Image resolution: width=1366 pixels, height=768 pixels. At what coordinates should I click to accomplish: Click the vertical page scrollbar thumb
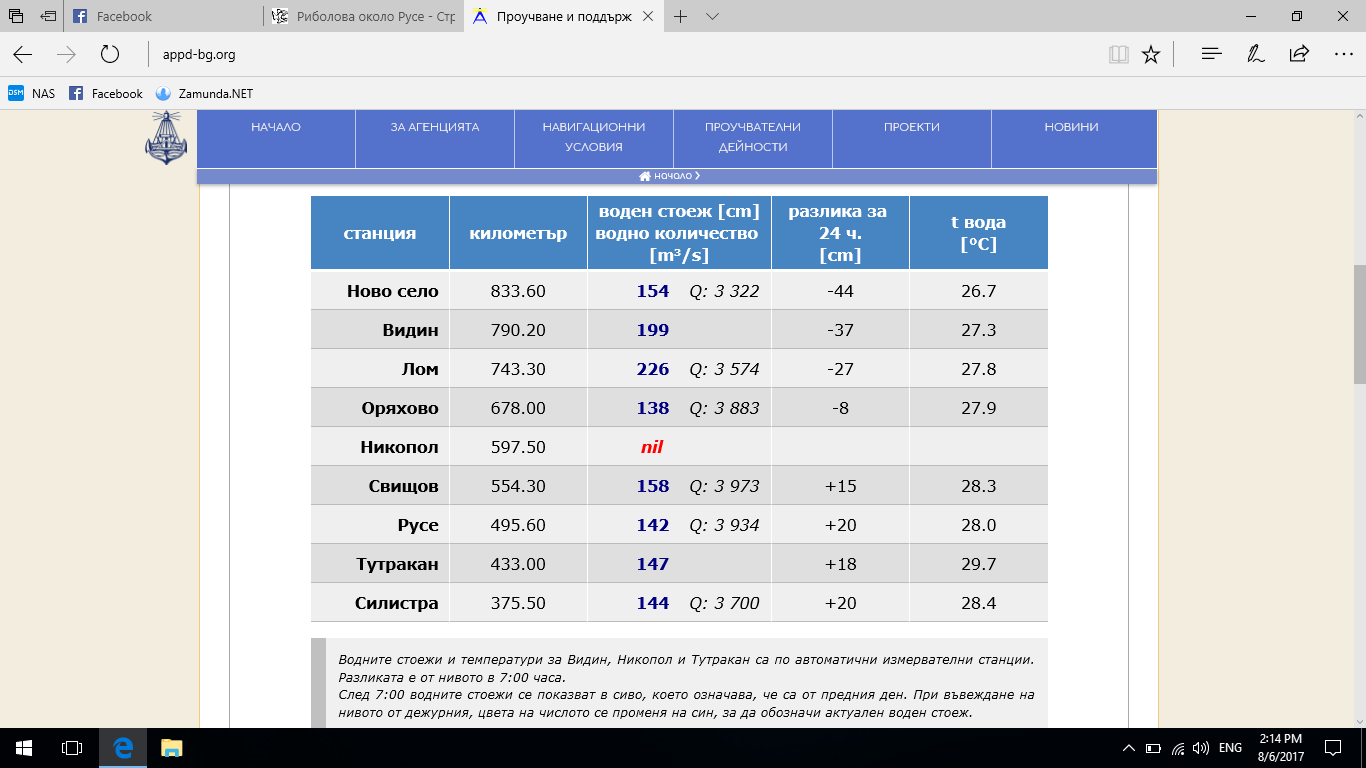(1359, 325)
